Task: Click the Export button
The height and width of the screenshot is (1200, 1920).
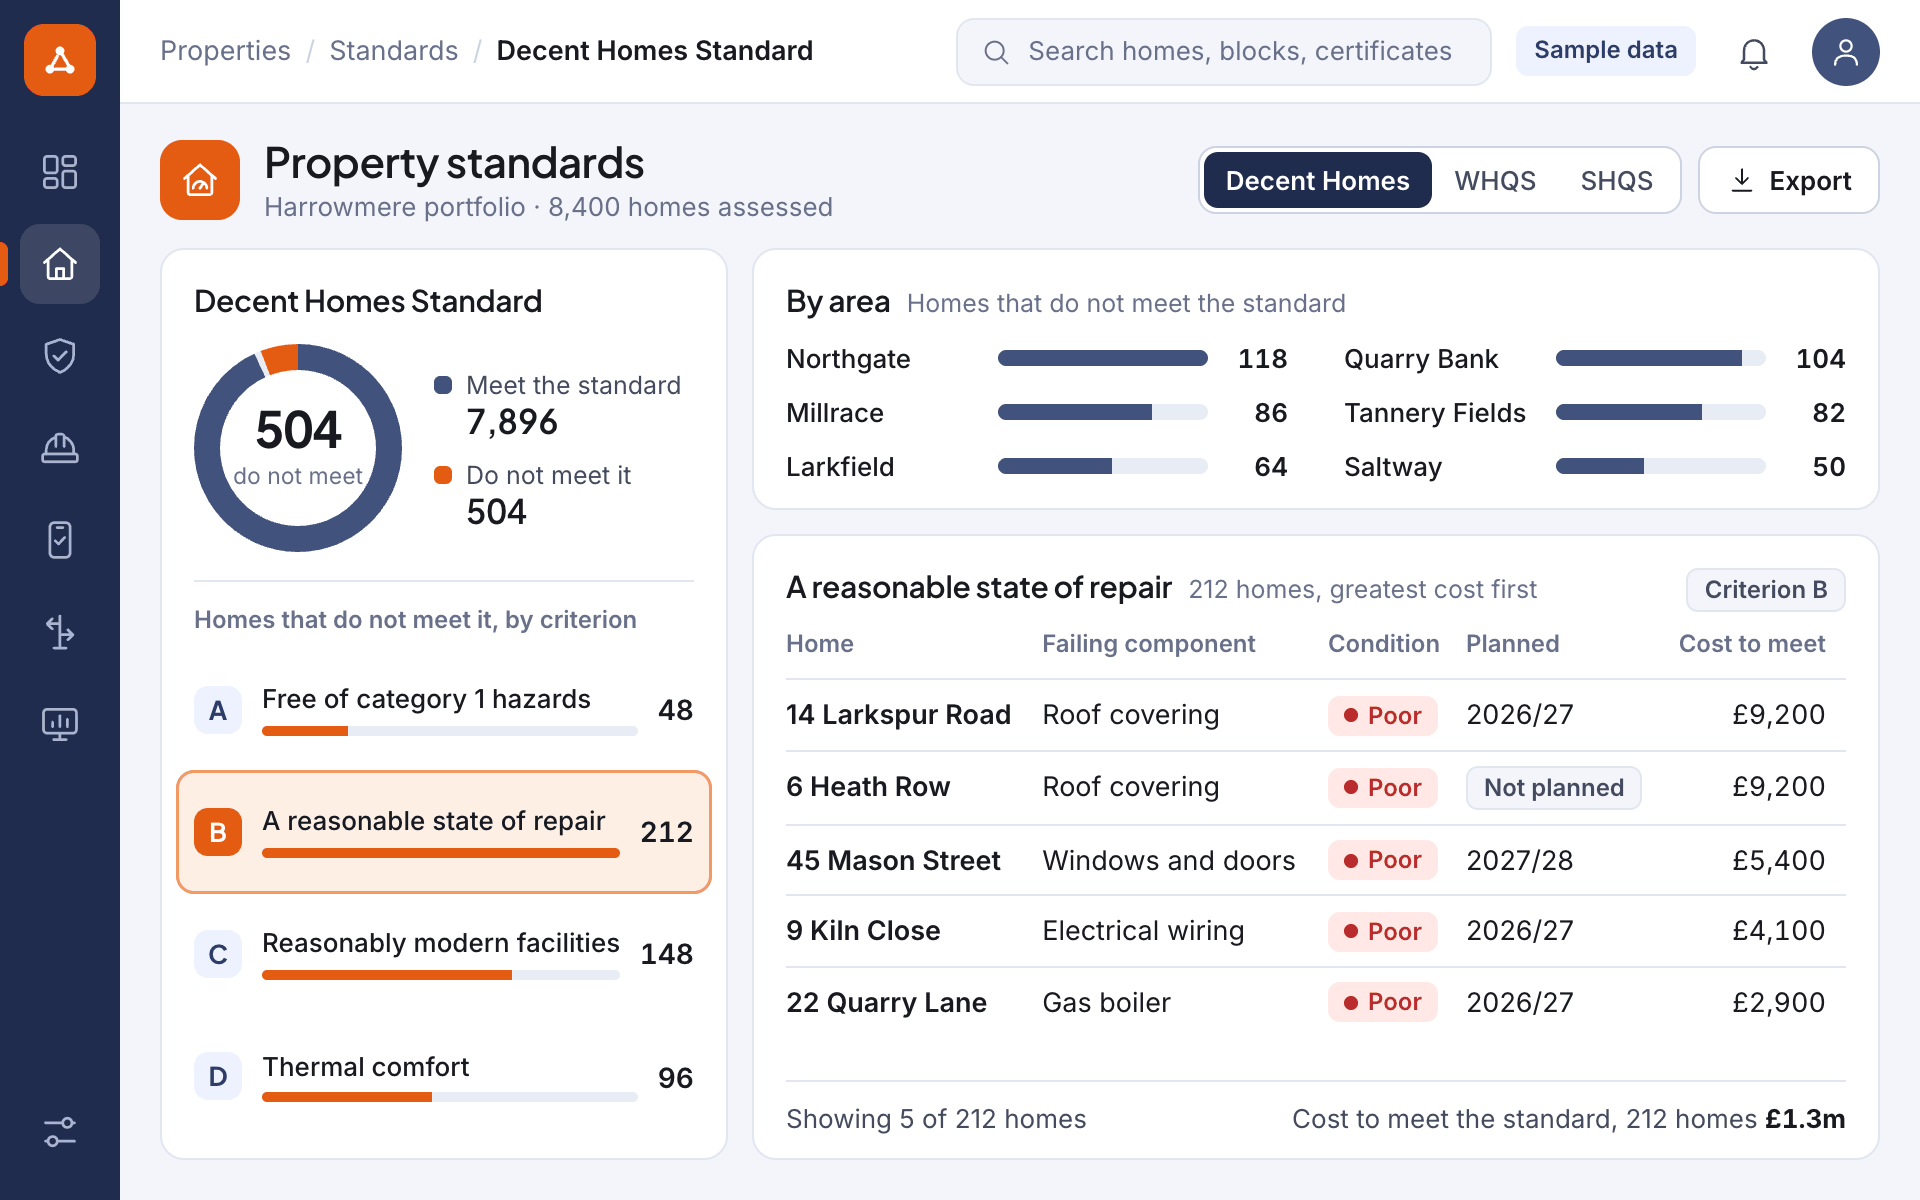Action: pyautogui.click(x=1789, y=180)
